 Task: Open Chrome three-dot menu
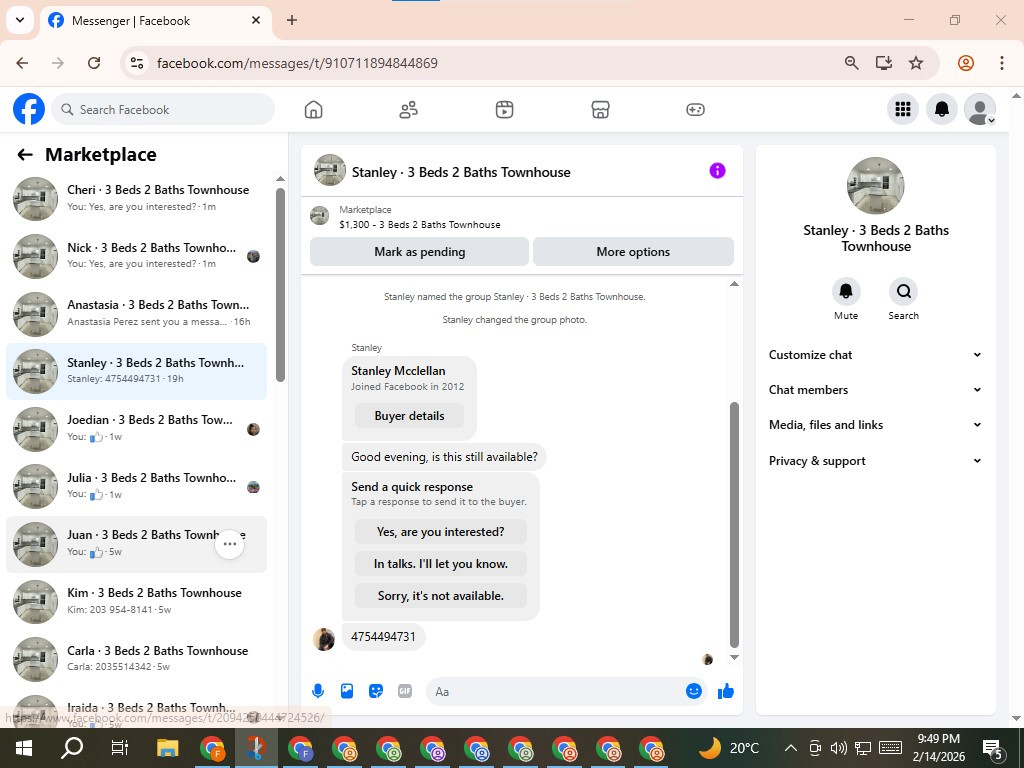pyautogui.click(x=1001, y=63)
